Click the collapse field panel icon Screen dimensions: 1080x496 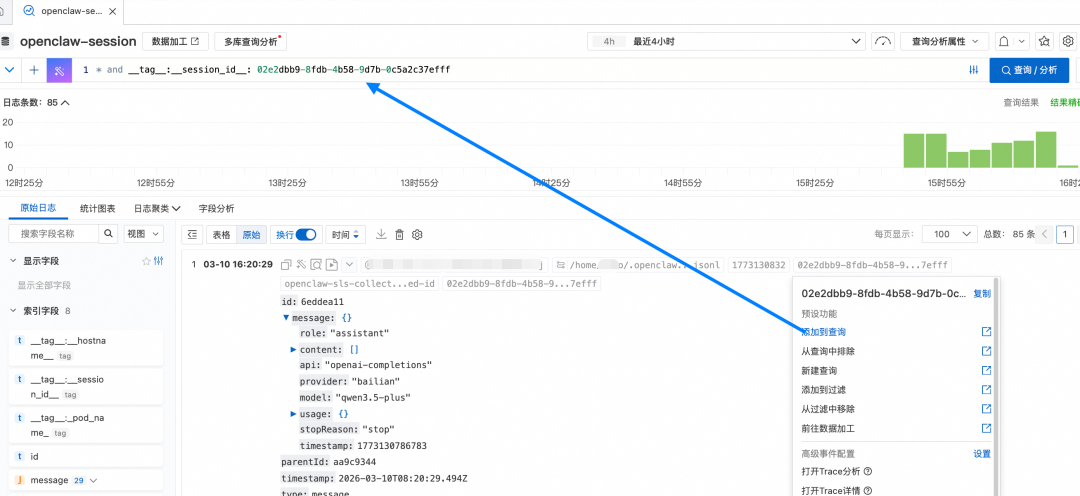tap(192, 235)
